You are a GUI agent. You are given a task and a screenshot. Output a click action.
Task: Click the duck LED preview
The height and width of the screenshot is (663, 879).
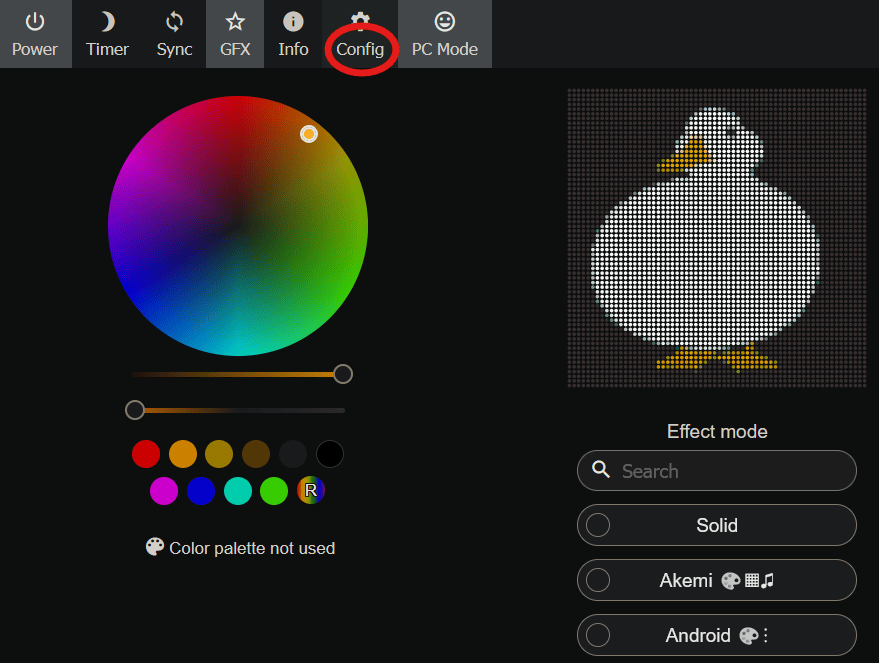[x=716, y=238]
